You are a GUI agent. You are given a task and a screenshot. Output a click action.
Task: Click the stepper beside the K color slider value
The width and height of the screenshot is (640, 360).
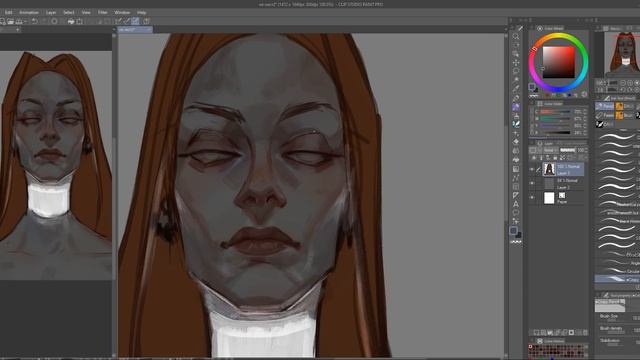585,132
